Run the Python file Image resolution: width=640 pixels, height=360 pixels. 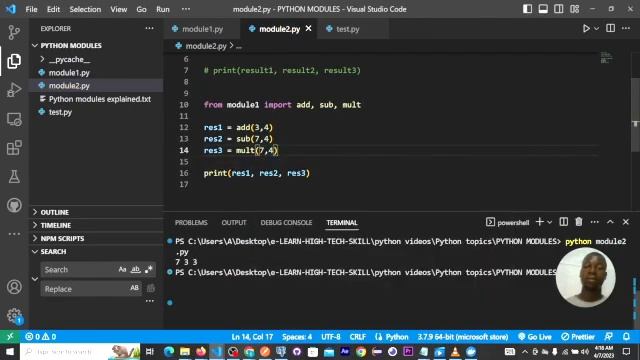click(586, 29)
